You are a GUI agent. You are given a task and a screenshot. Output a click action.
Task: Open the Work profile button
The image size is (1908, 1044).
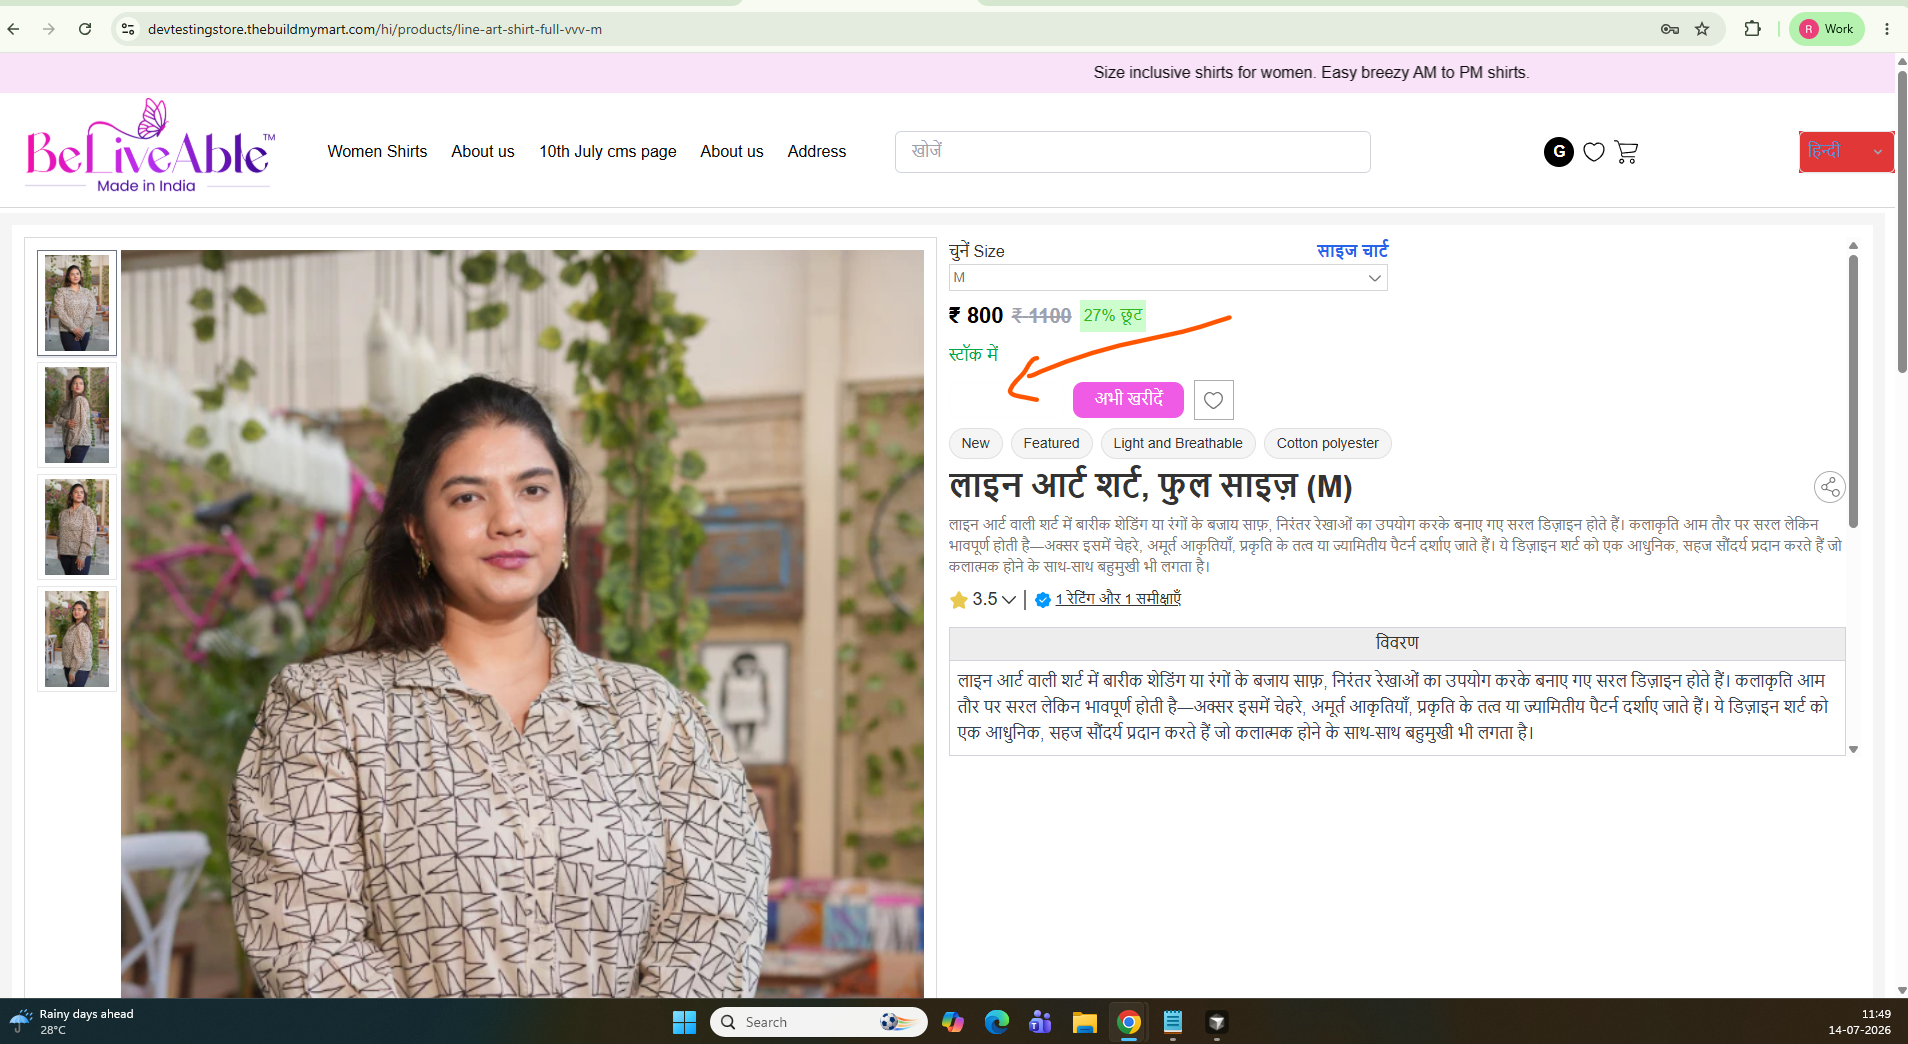coord(1826,29)
